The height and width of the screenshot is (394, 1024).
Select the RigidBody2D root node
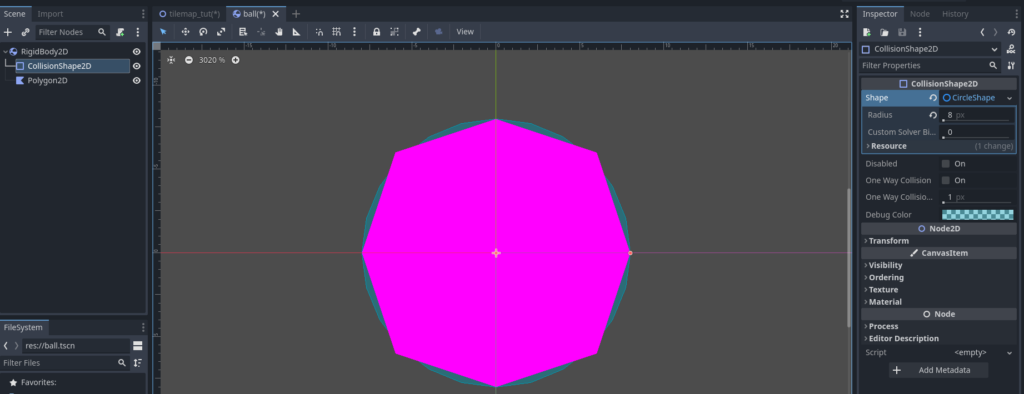44,52
